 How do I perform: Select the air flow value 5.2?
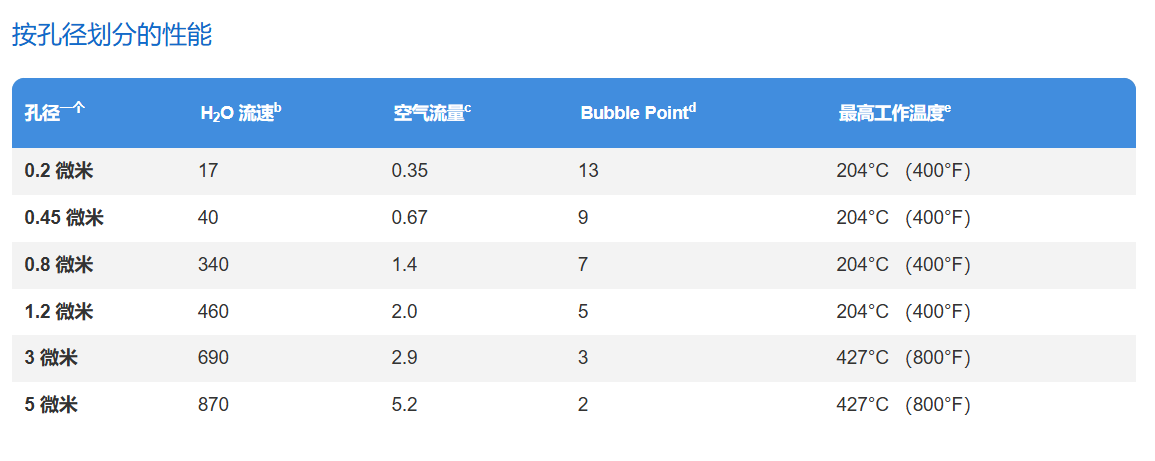404,405
